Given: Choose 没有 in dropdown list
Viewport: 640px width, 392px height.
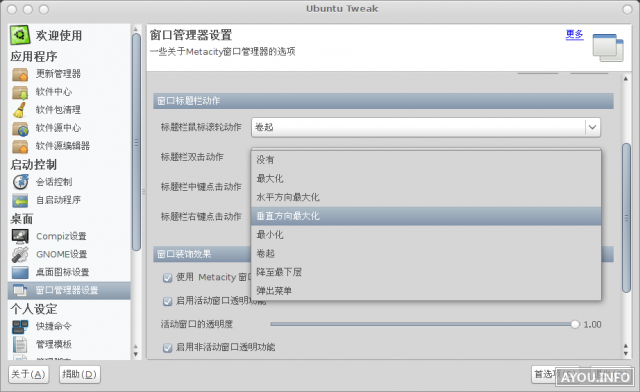Looking at the screenshot, I should (426, 160).
